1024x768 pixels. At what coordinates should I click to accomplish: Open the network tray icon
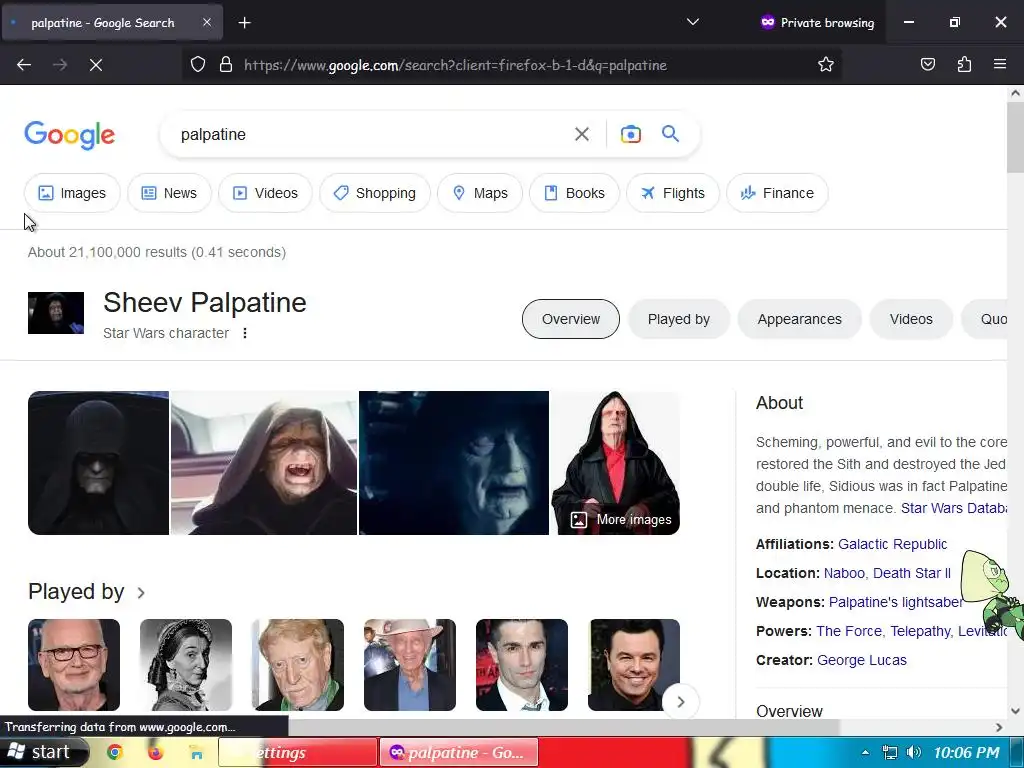tap(889, 752)
